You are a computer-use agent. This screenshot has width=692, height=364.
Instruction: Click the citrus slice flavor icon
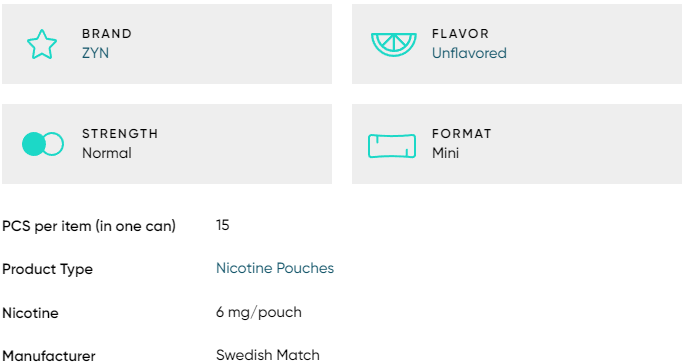(x=394, y=45)
